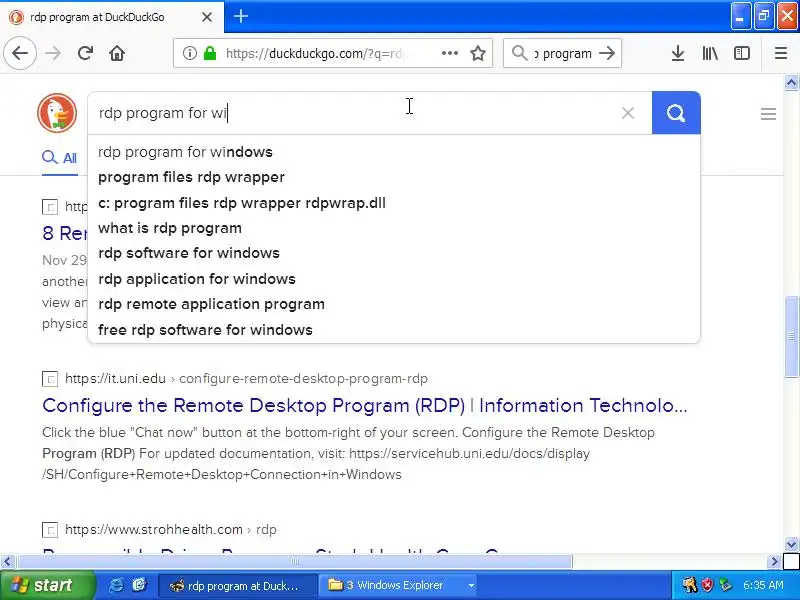This screenshot has width=800, height=600.
Task: Open the Library menu
Action: click(x=710, y=53)
